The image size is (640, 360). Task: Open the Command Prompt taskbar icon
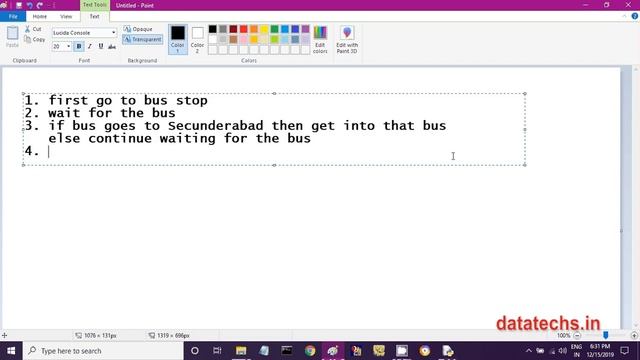tap(287, 351)
